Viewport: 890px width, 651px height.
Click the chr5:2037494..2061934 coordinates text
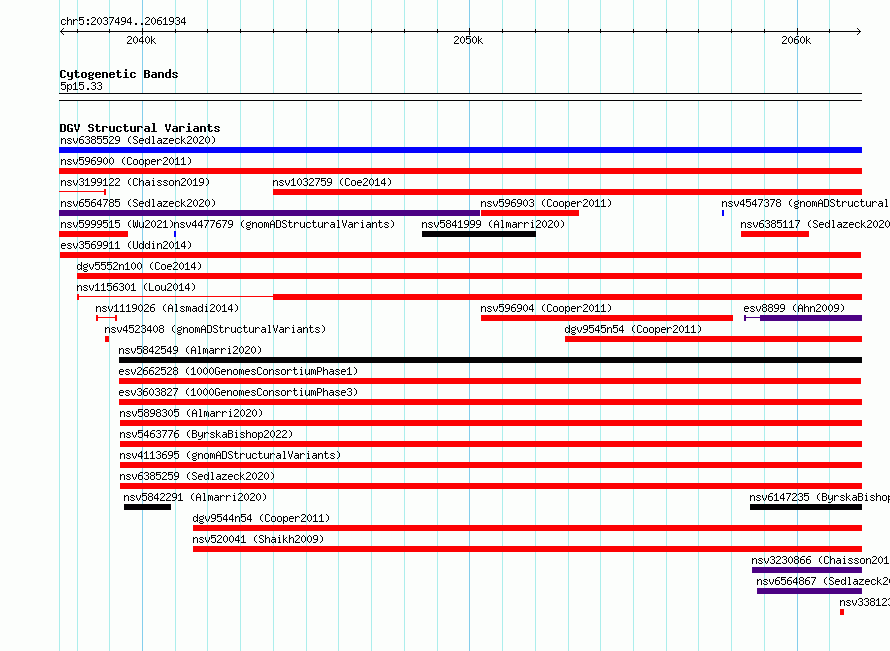[123, 21]
